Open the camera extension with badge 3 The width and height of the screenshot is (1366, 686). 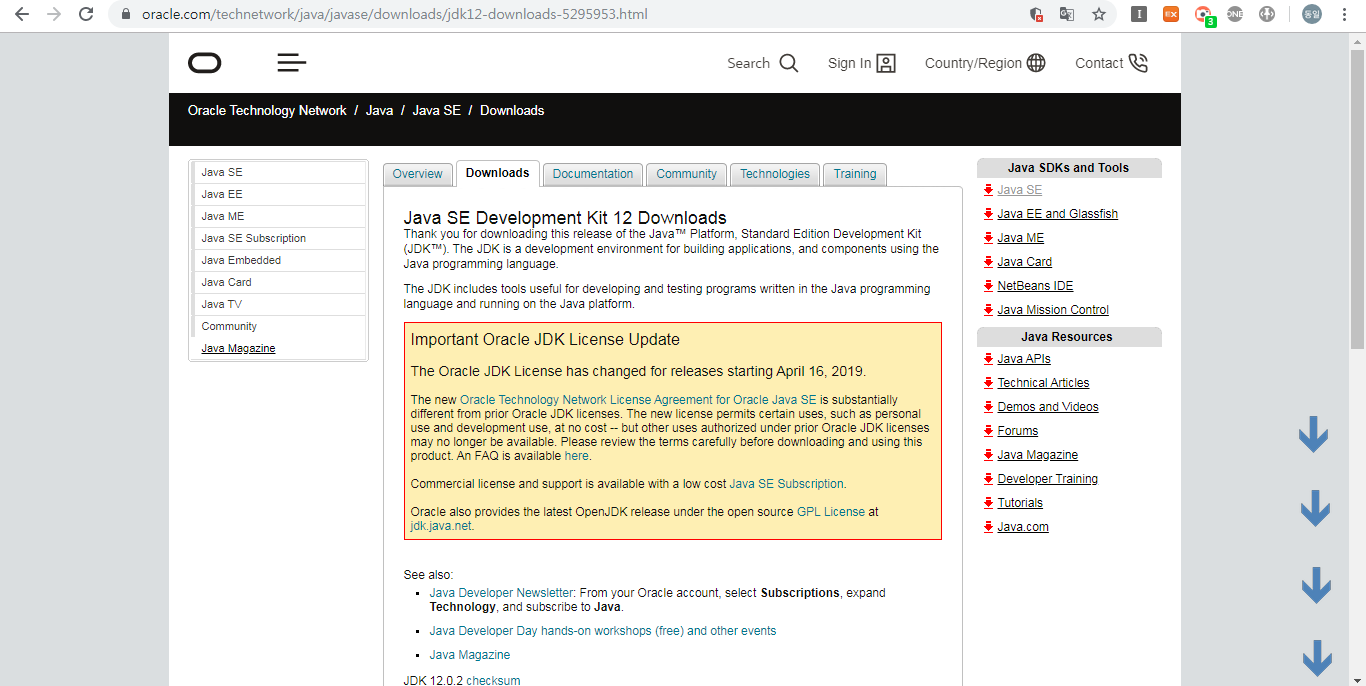click(x=1204, y=15)
